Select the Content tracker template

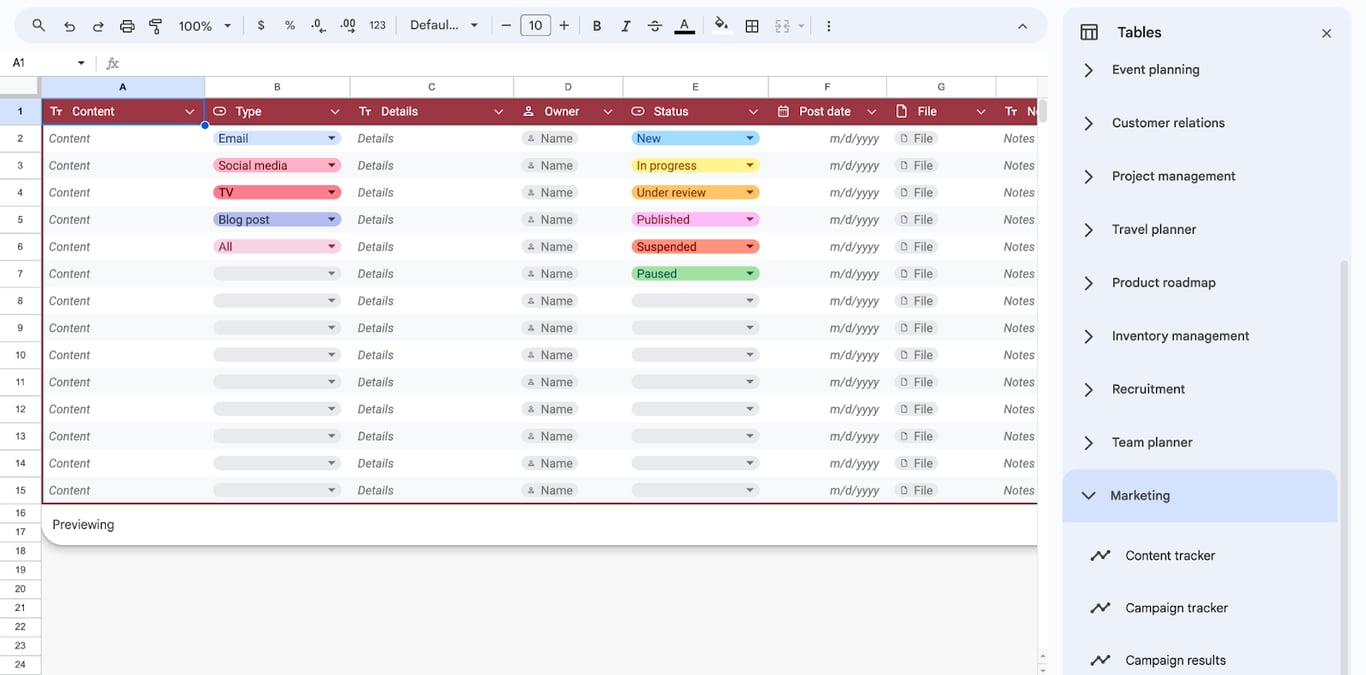[1169, 556]
